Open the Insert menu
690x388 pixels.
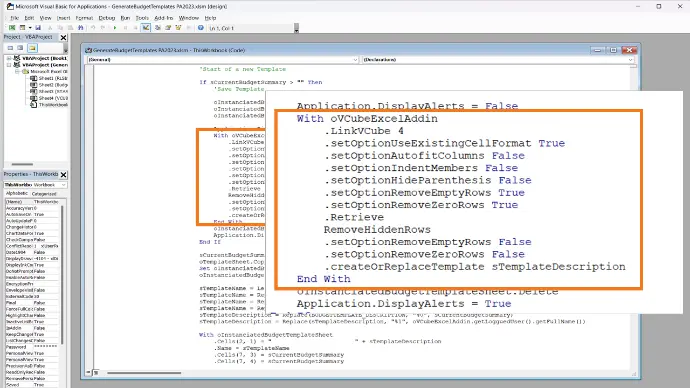pos(63,18)
